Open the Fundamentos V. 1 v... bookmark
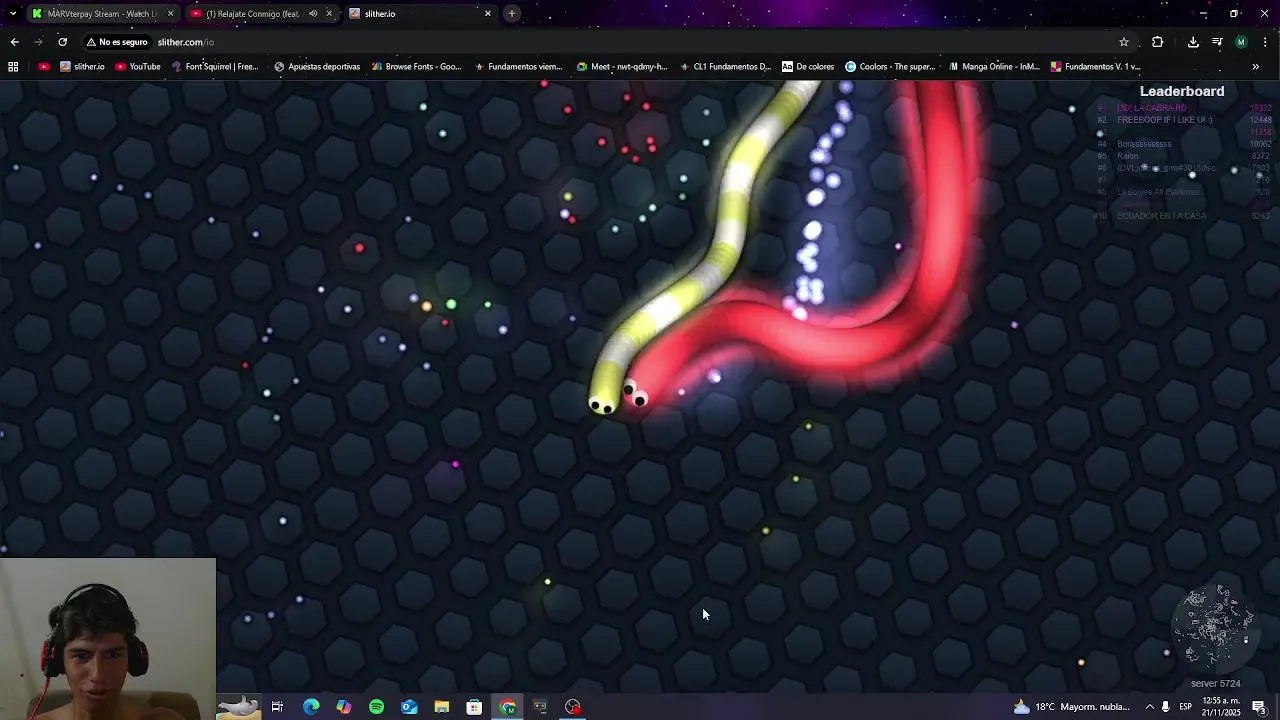Image resolution: width=1280 pixels, height=720 pixels. pos(1095,67)
